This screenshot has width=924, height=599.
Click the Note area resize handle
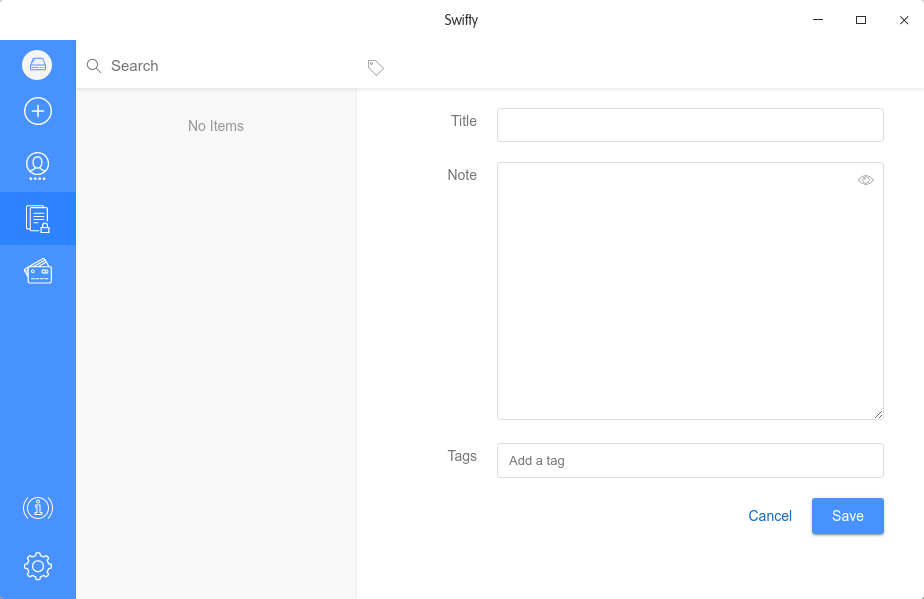coord(878,414)
